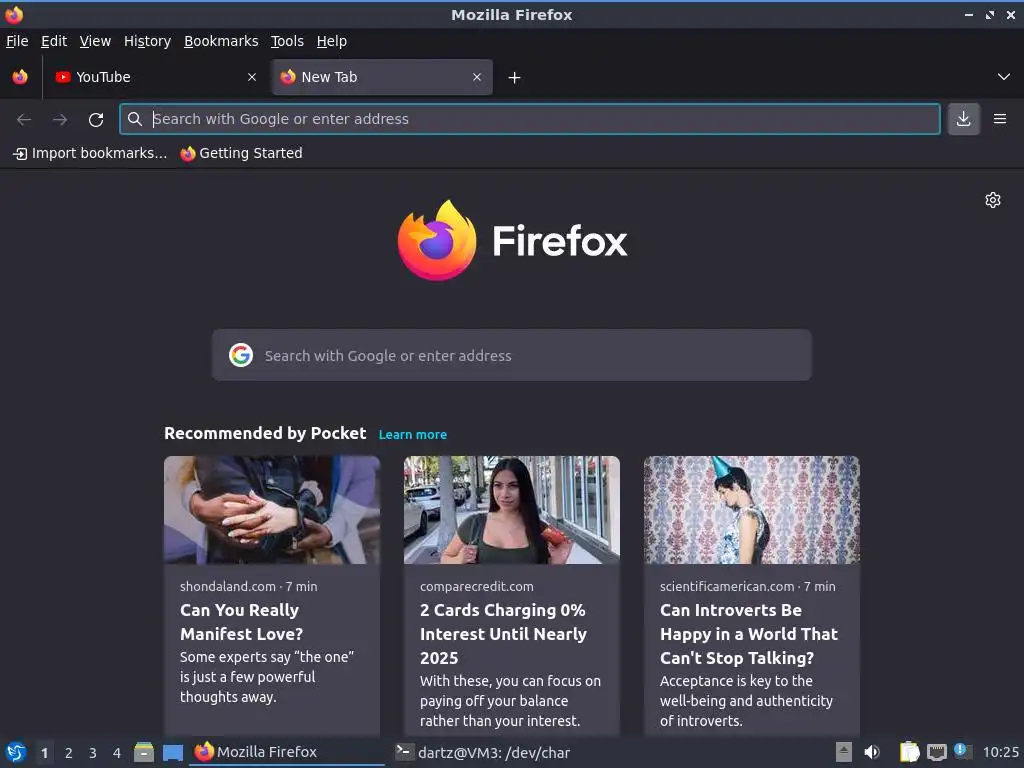Maximize the Mozilla Firefox window
This screenshot has width=1024, height=768.
(x=990, y=14)
